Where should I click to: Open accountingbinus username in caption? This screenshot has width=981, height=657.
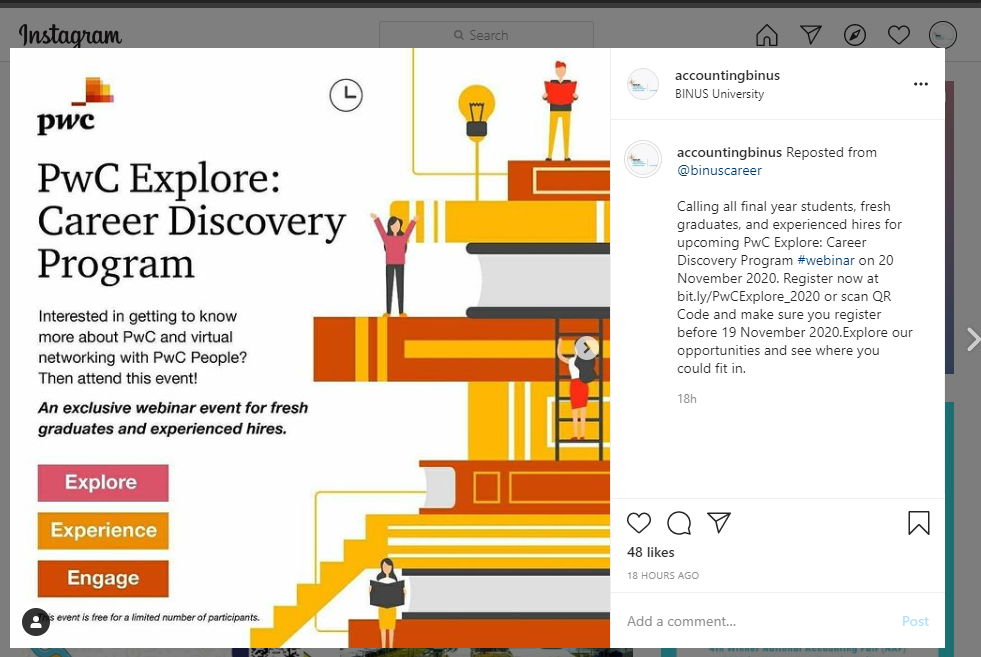729,152
